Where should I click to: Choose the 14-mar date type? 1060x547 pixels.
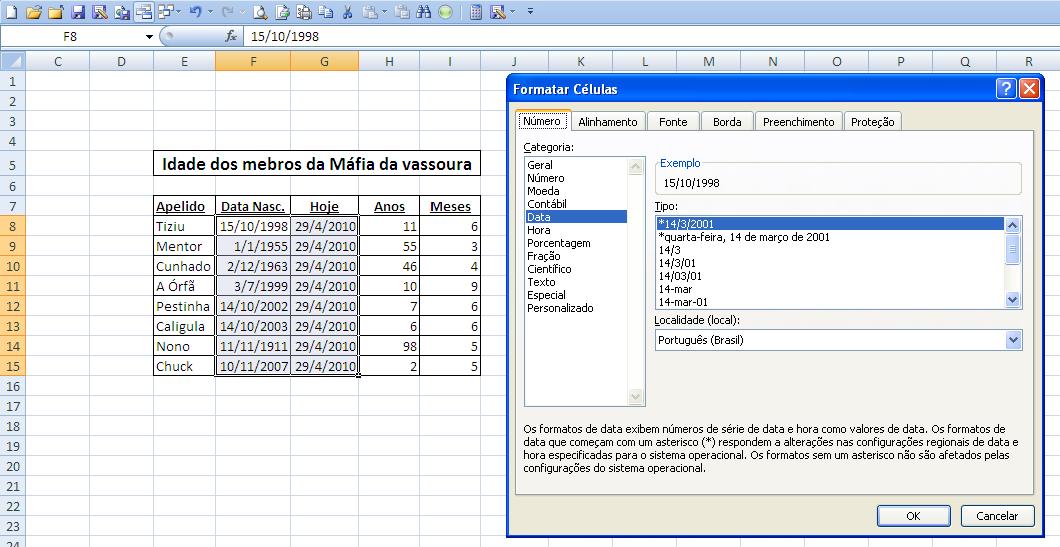point(830,289)
